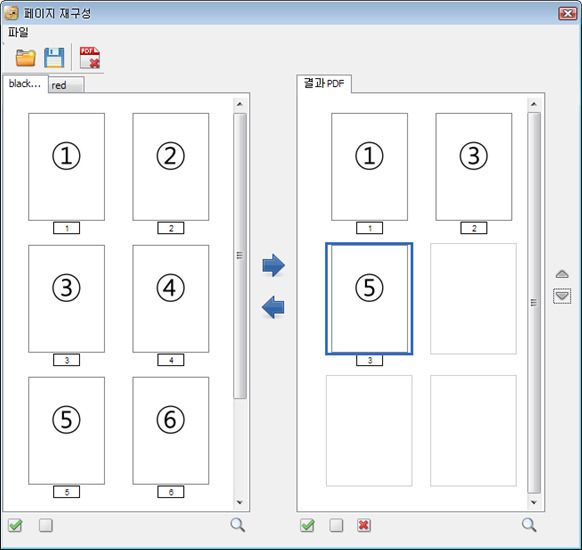Switch to the black... tab
Viewport: 582px width, 550px height.
point(25,84)
